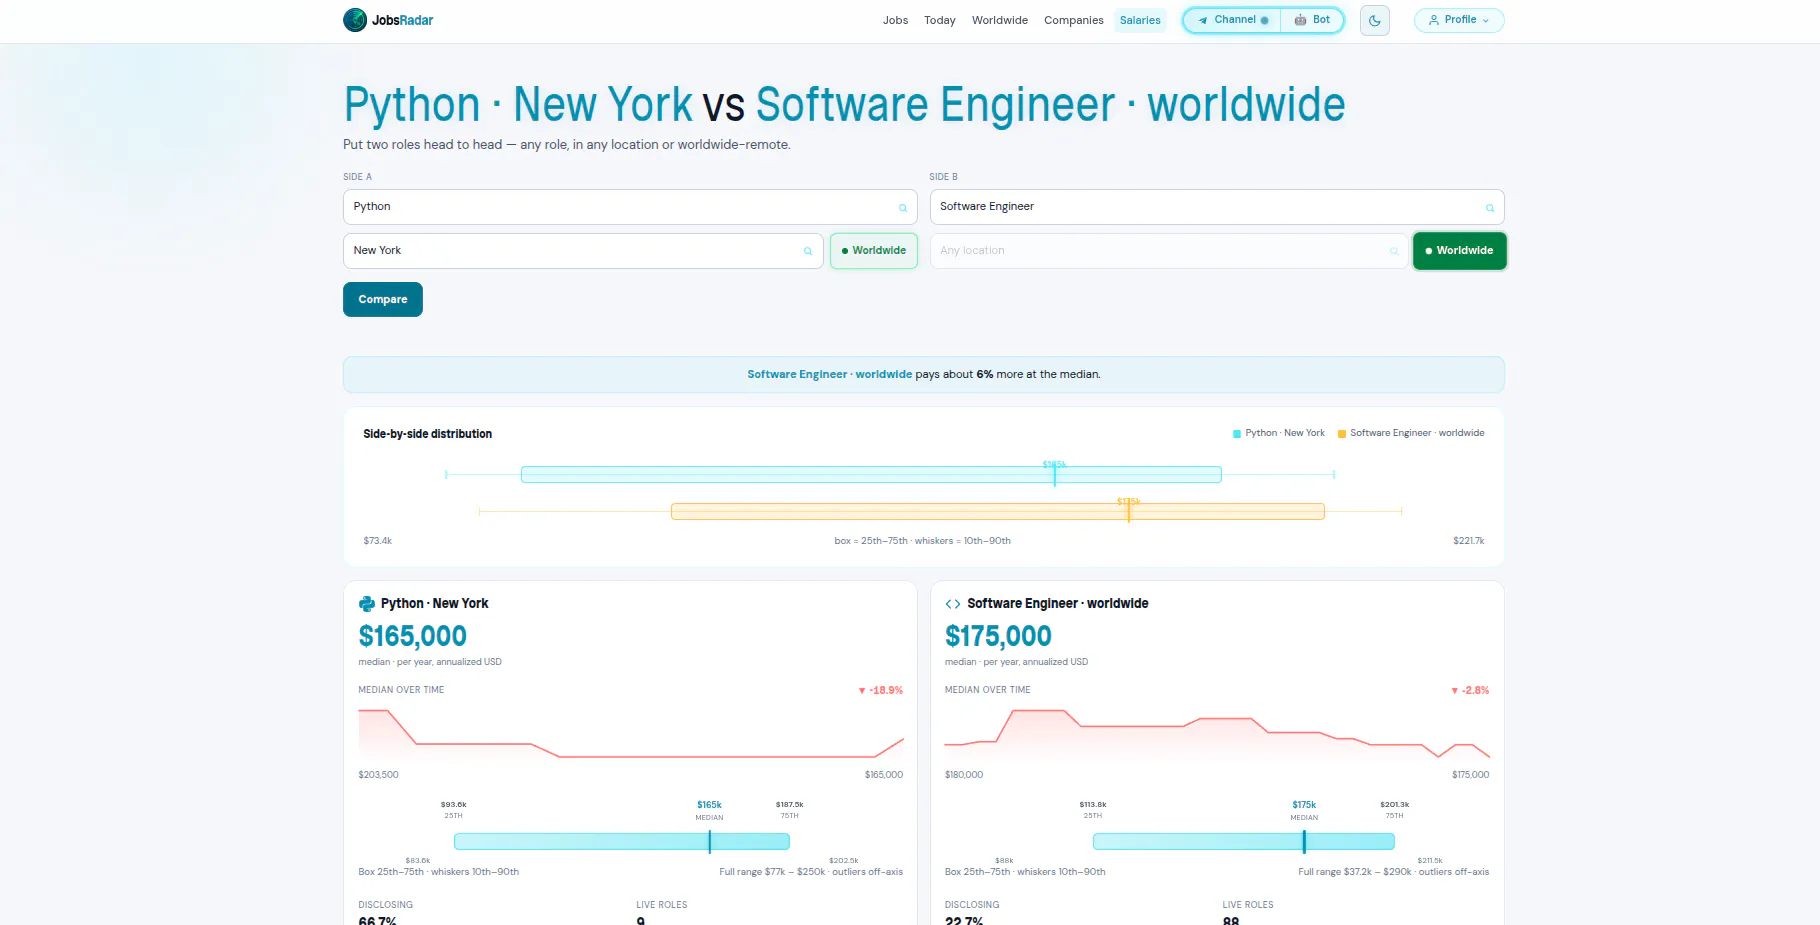This screenshot has width=1820, height=925.
Task: Click the Any location input for Side B
Action: [1169, 251]
